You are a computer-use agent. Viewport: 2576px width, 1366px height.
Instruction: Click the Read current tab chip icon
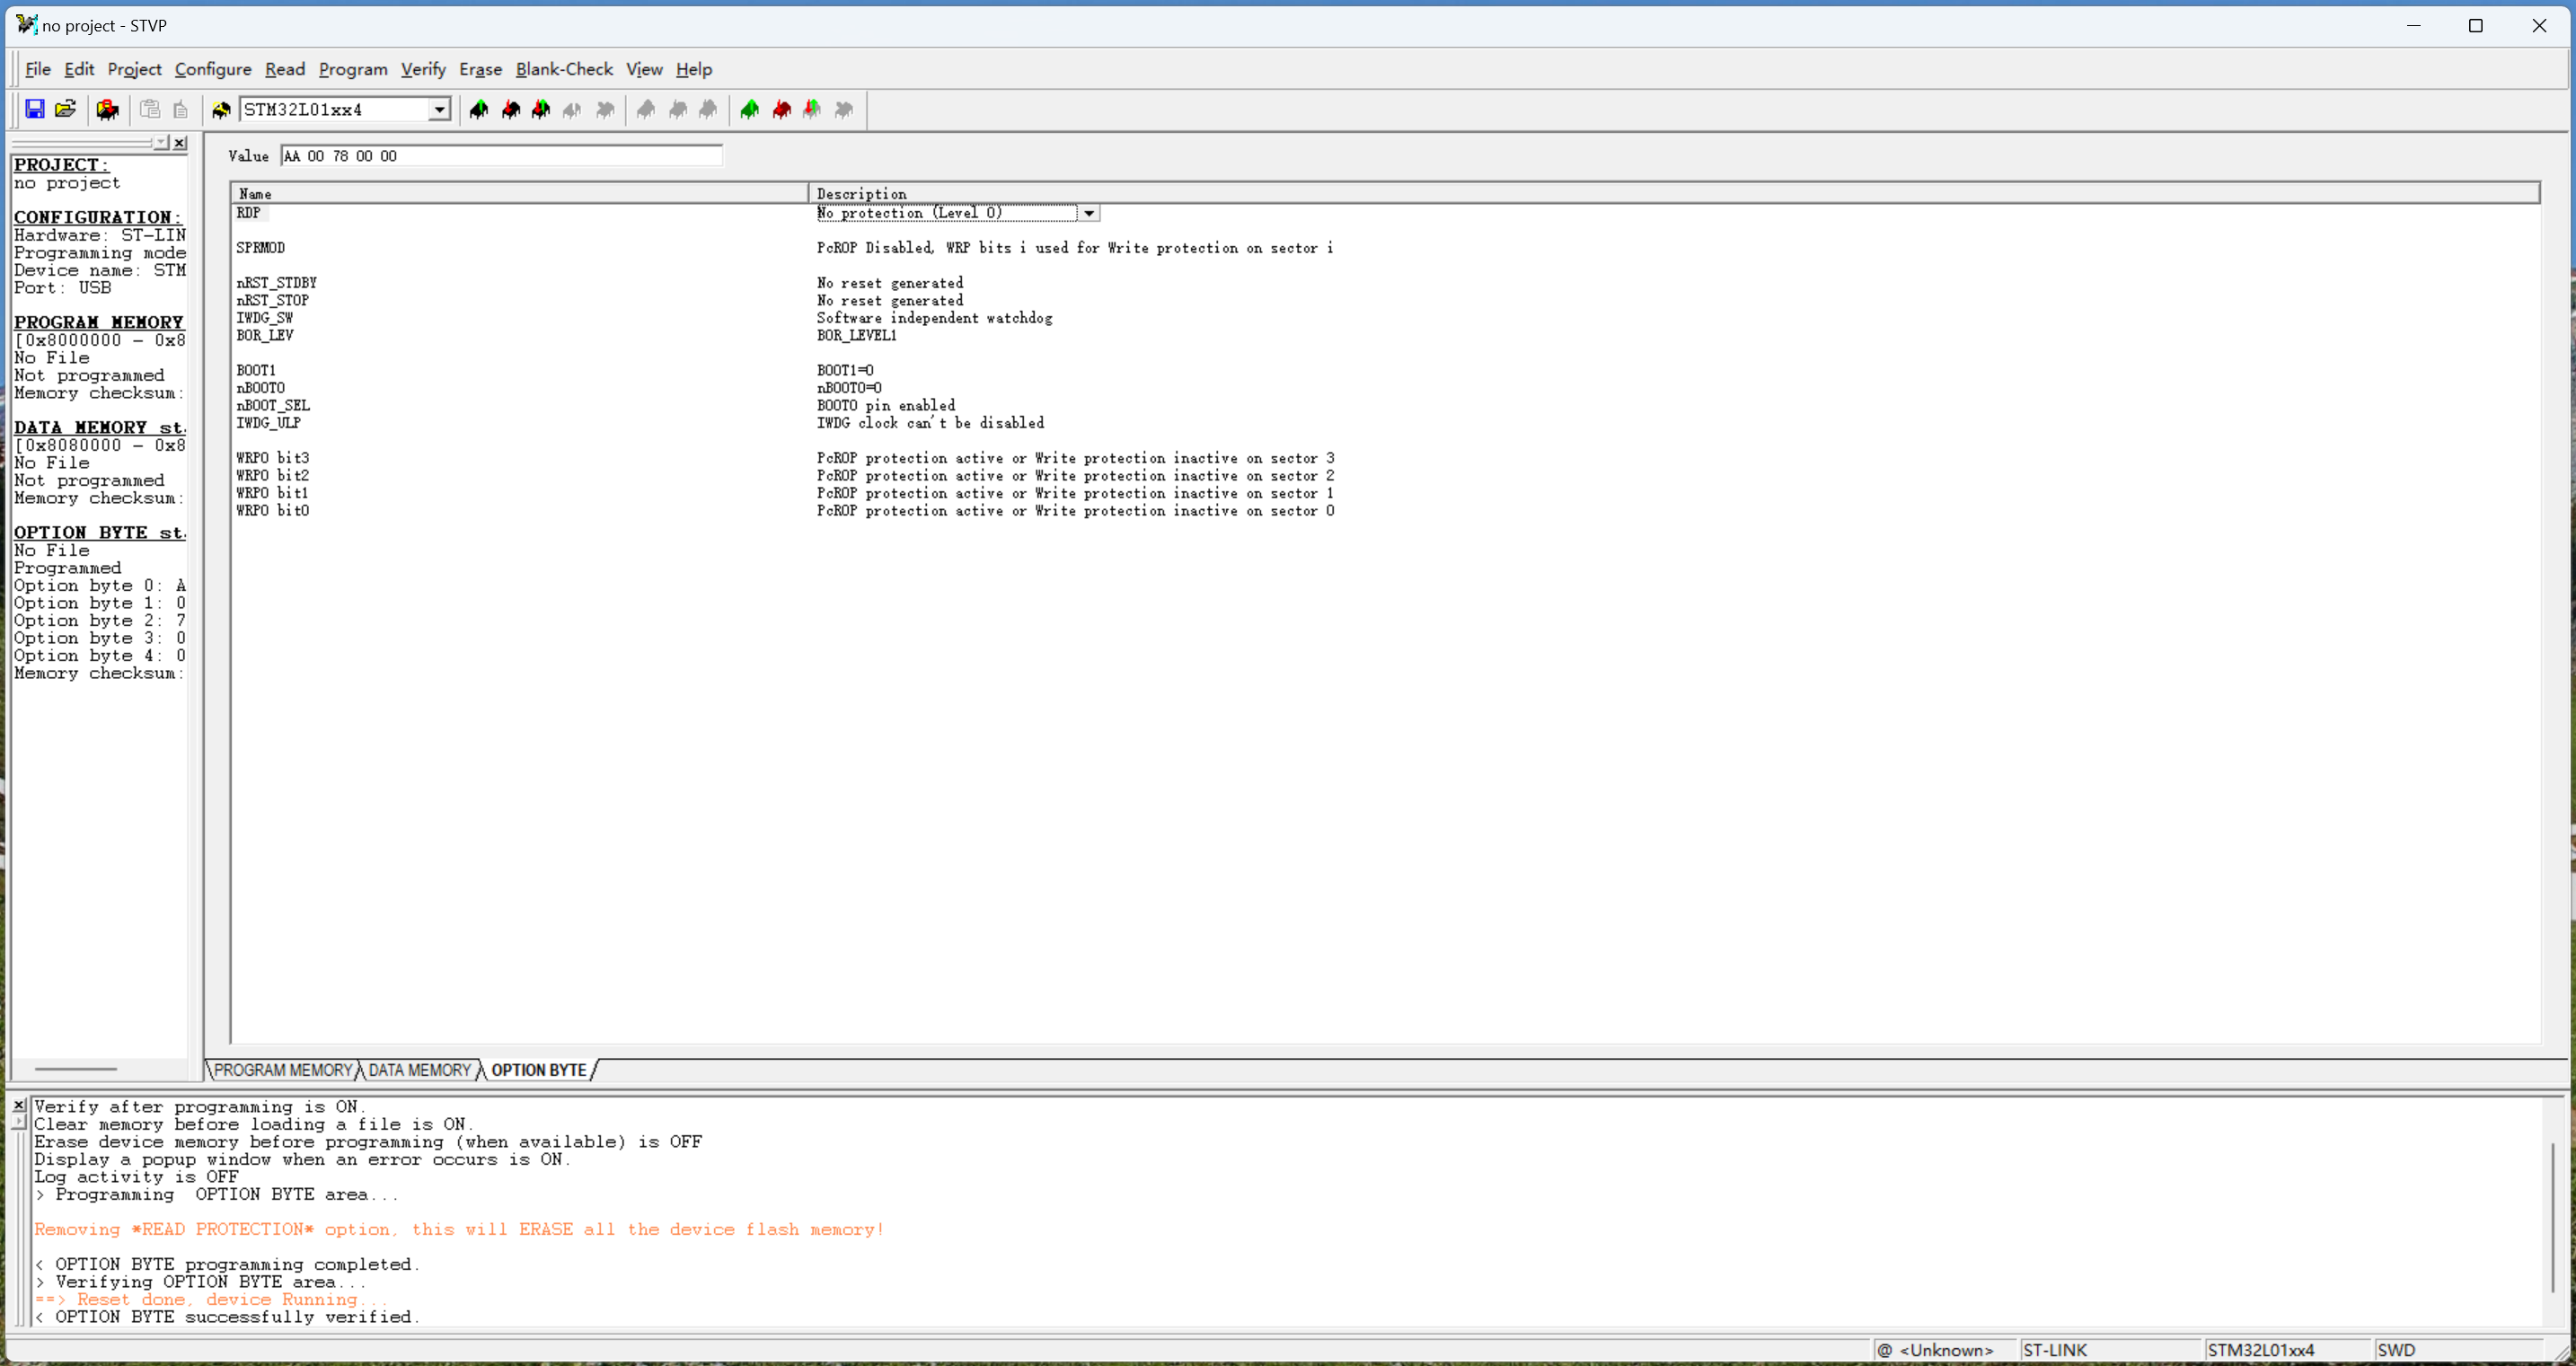click(478, 110)
